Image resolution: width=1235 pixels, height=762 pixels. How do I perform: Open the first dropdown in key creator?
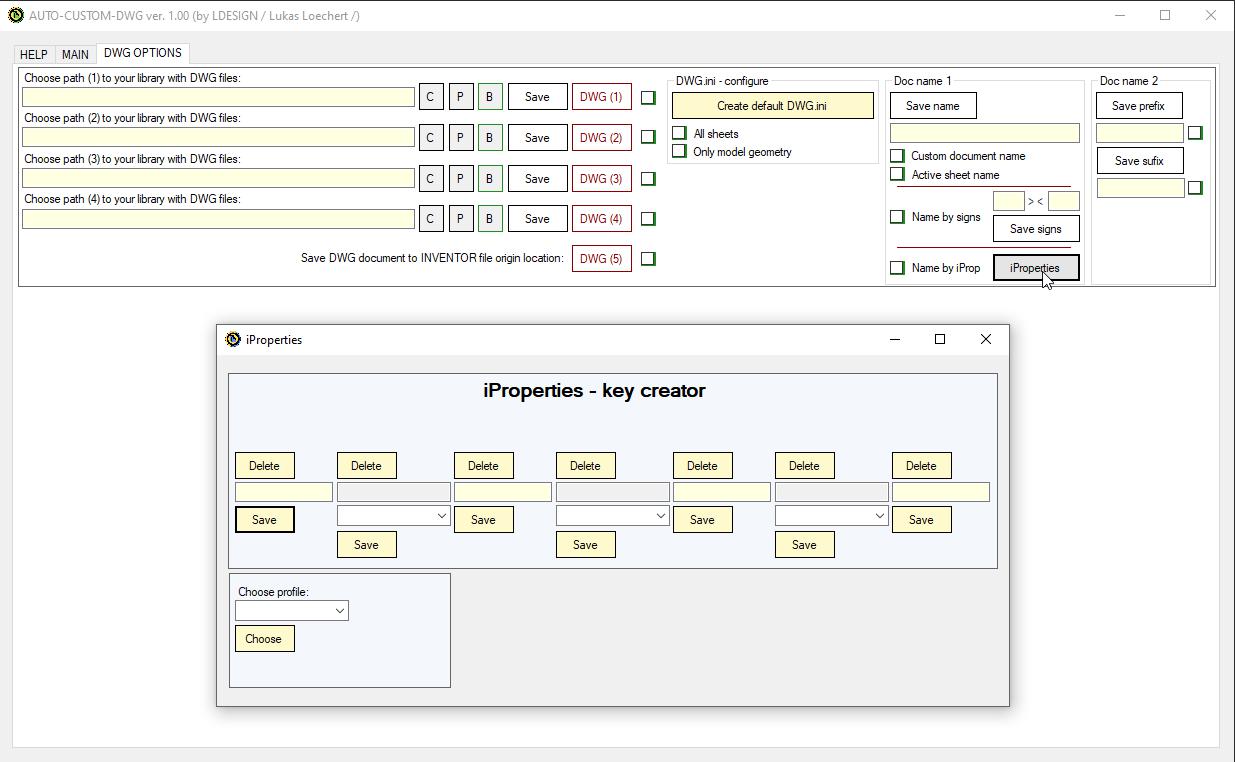click(x=393, y=515)
